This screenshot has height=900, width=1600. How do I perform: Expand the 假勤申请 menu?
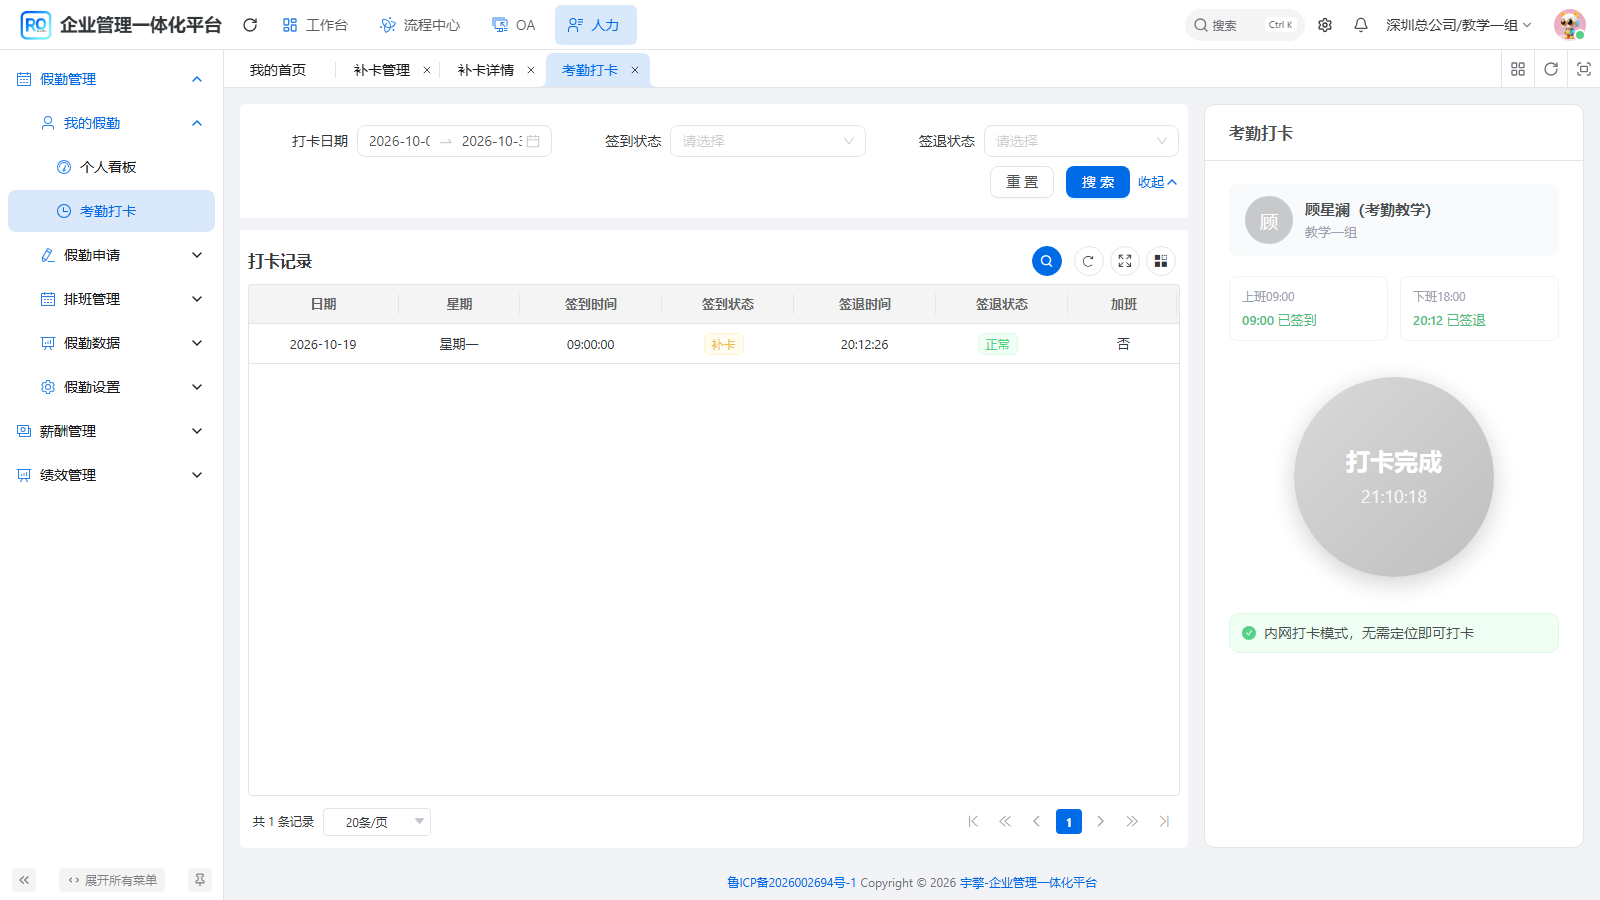coord(112,255)
